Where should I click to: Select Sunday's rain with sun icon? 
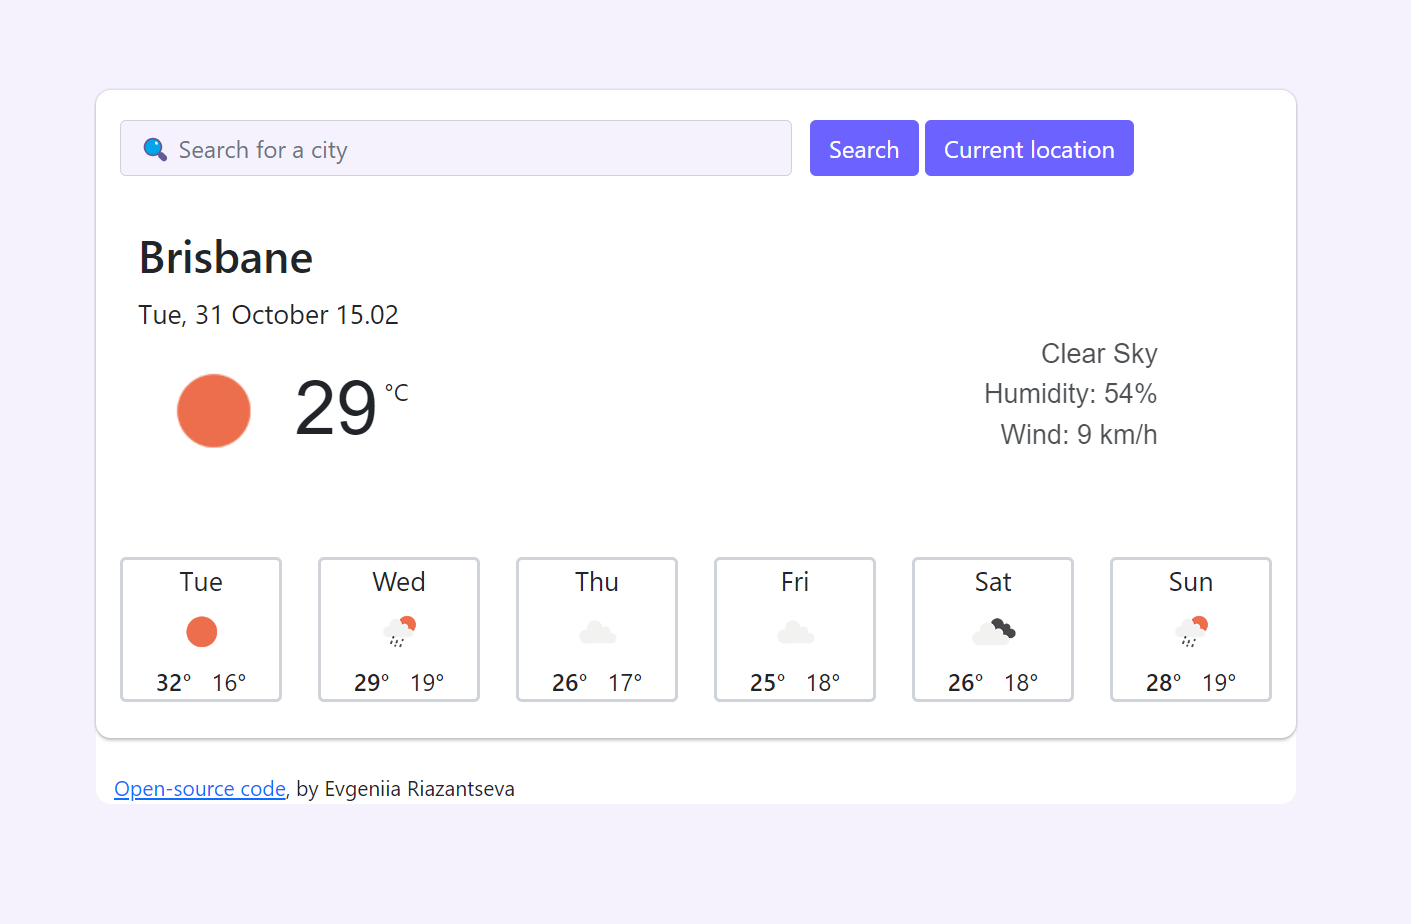tap(1190, 628)
